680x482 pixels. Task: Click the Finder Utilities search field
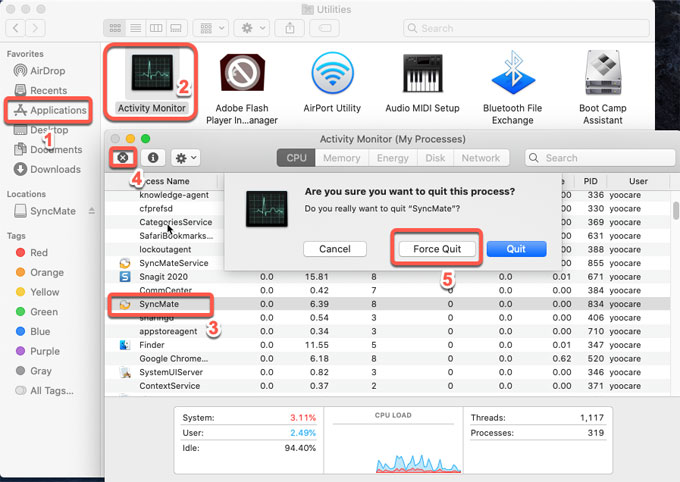(526, 28)
